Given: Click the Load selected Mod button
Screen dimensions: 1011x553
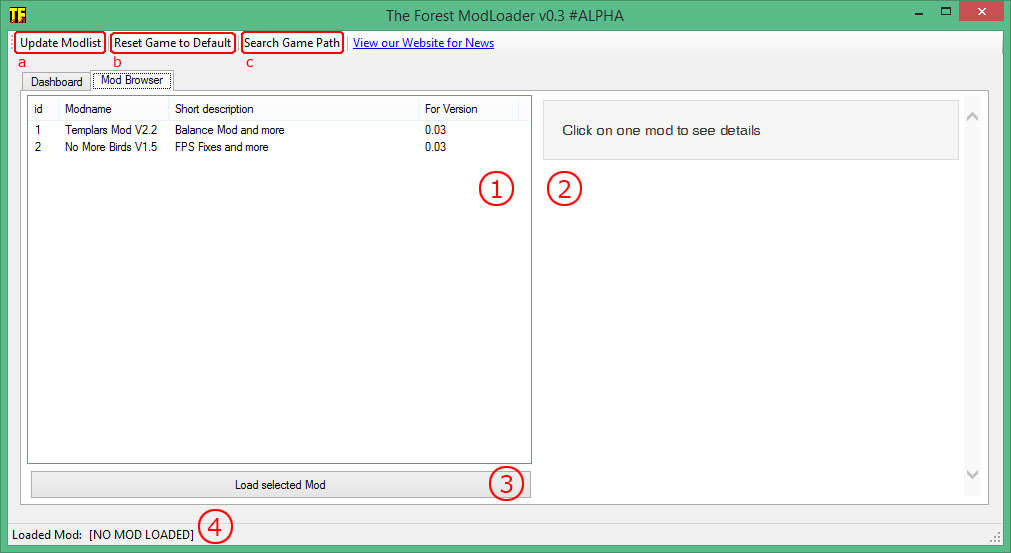Looking at the screenshot, I should pos(280,485).
